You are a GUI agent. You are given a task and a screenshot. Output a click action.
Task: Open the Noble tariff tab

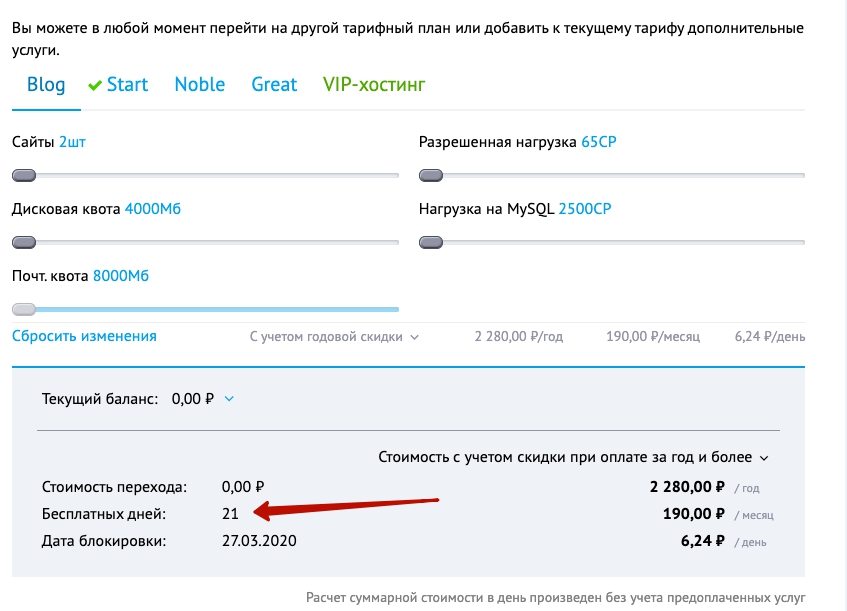[199, 85]
